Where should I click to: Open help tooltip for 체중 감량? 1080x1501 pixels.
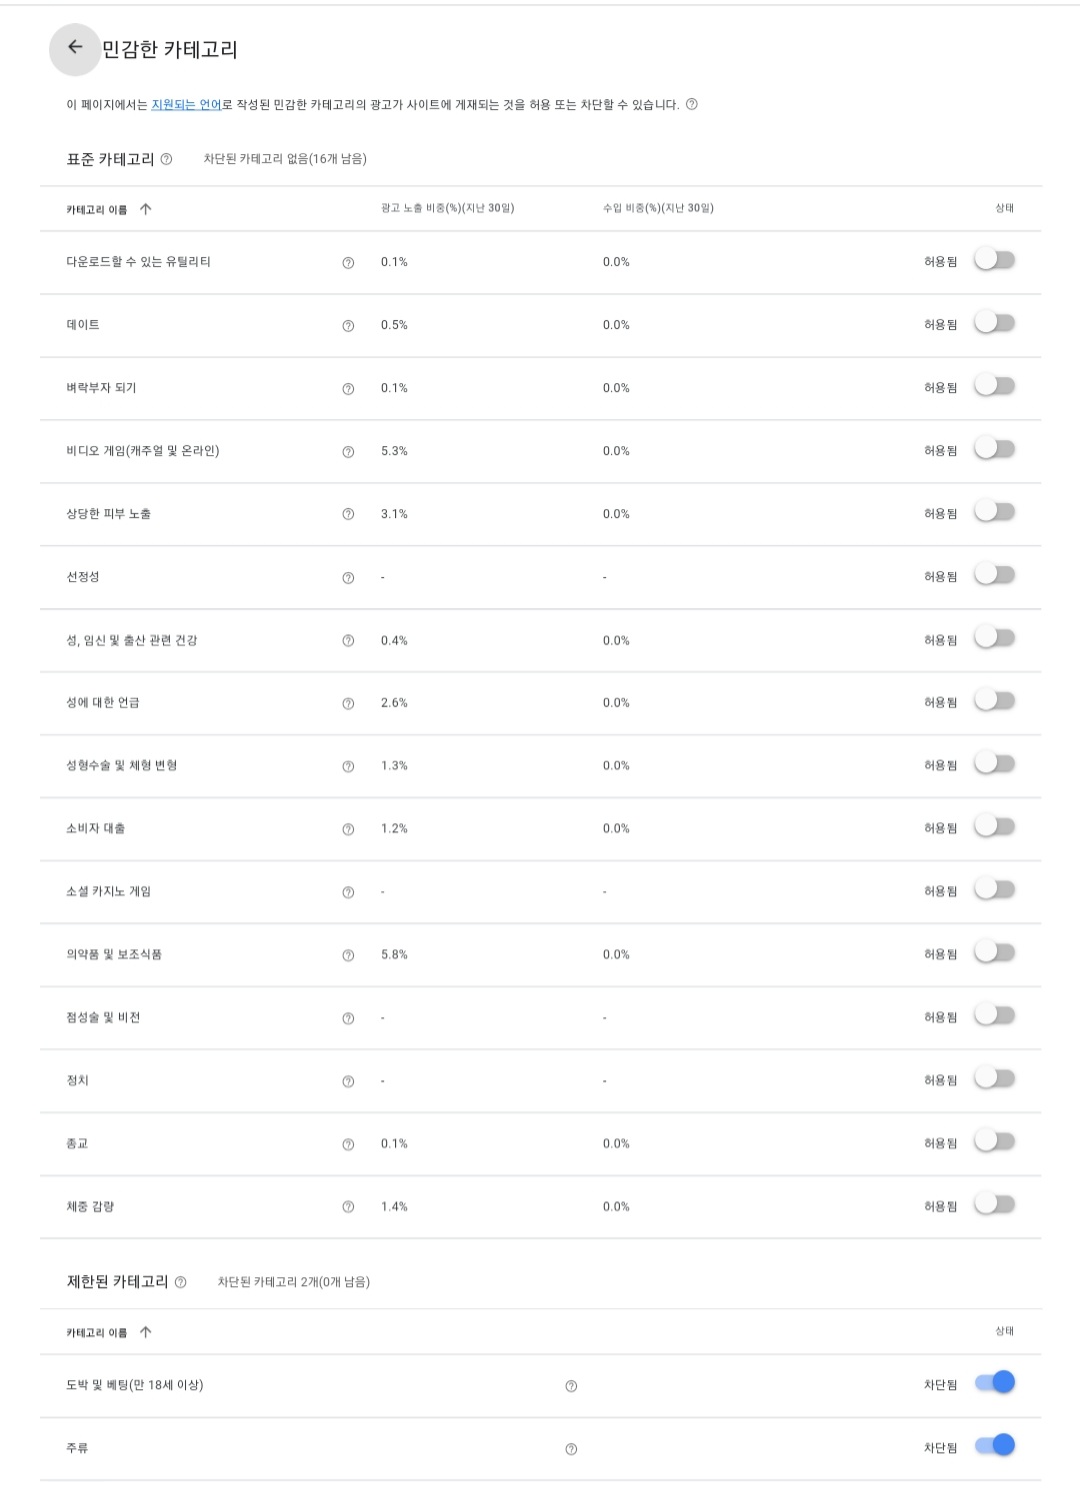348,1206
